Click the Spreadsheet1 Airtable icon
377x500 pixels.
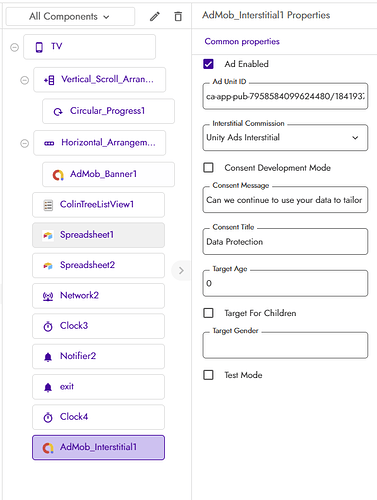[48, 236]
